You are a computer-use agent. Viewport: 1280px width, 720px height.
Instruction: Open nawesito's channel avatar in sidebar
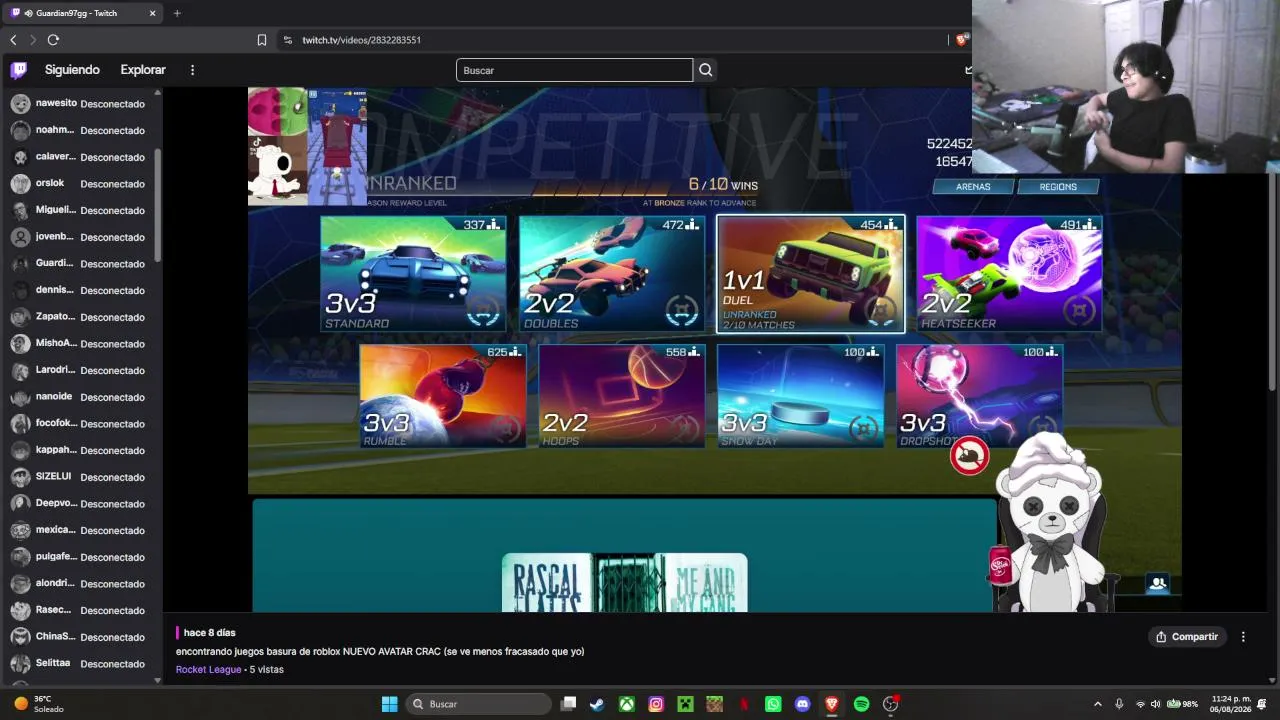(20, 103)
